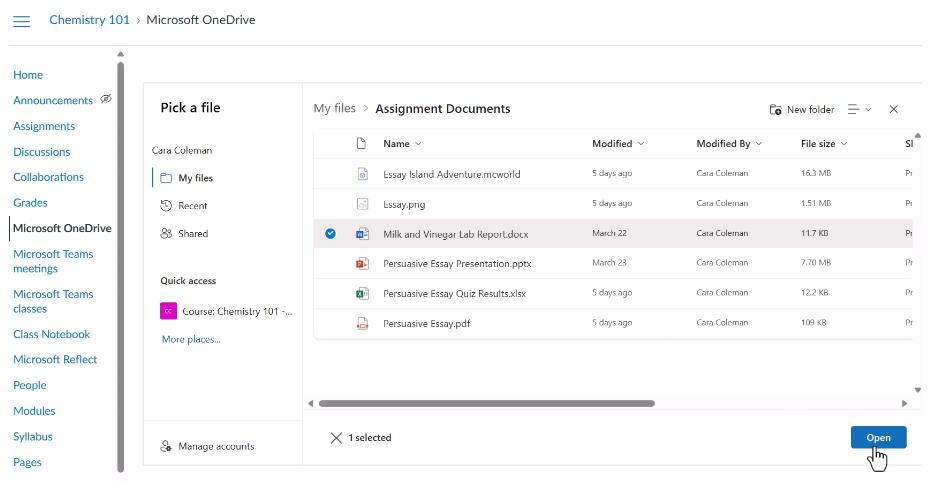Click the My files folder icon
This screenshot has width=930, height=481.
166,178
